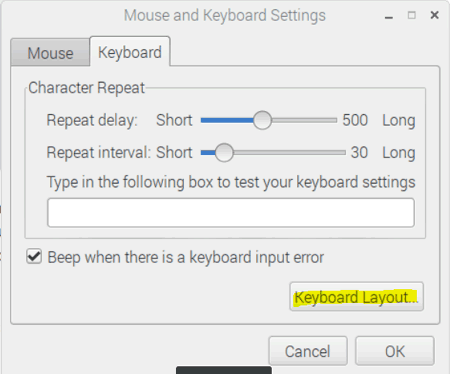
Task: Click the unfilled Repeat delay track toward Long
Action: tap(304, 120)
